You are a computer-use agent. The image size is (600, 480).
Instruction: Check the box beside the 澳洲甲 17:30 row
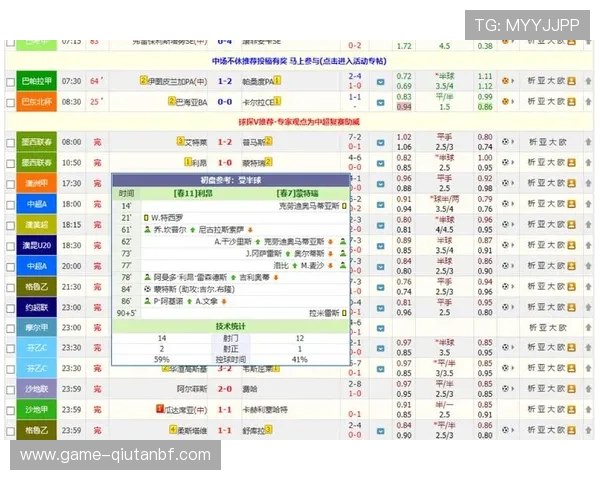[10, 184]
